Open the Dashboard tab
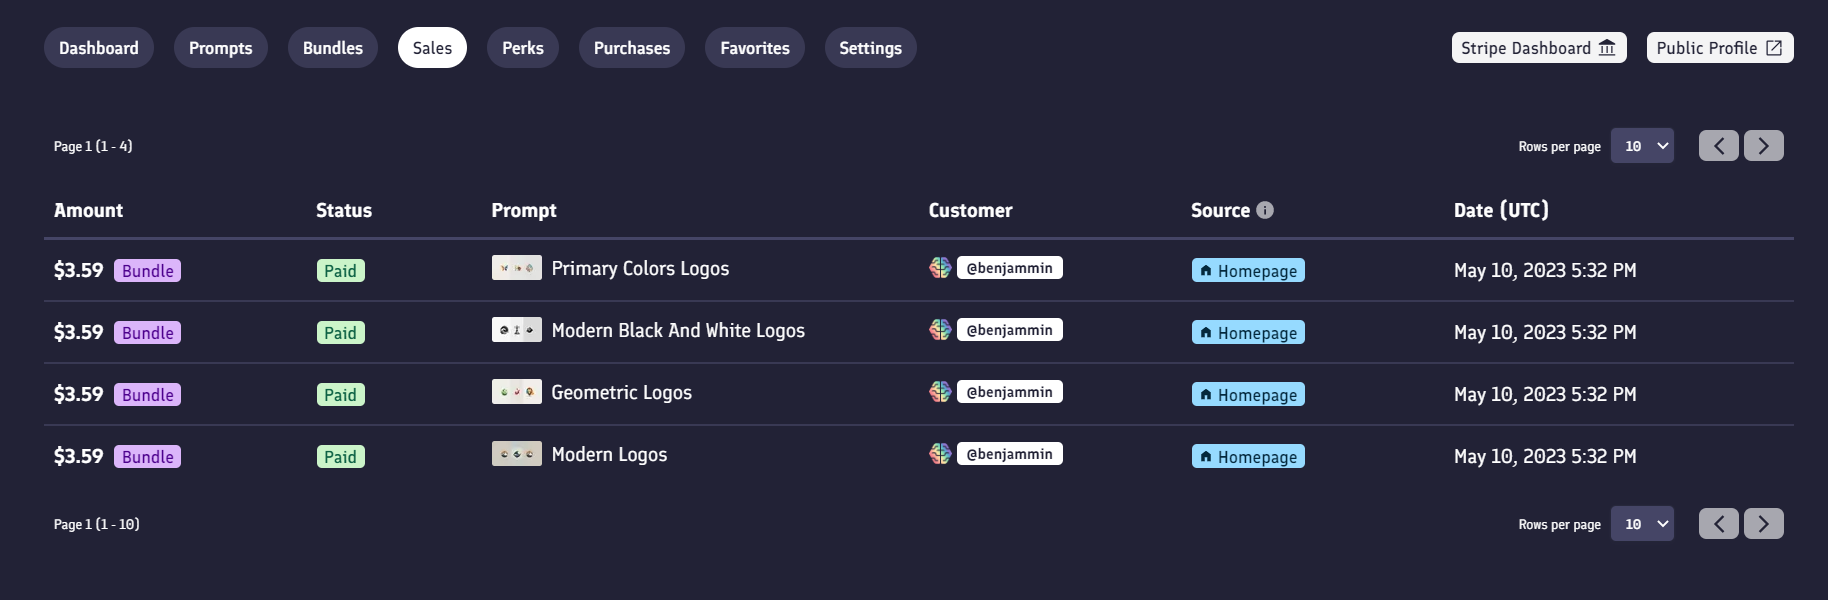This screenshot has height=600, width=1828. point(98,48)
